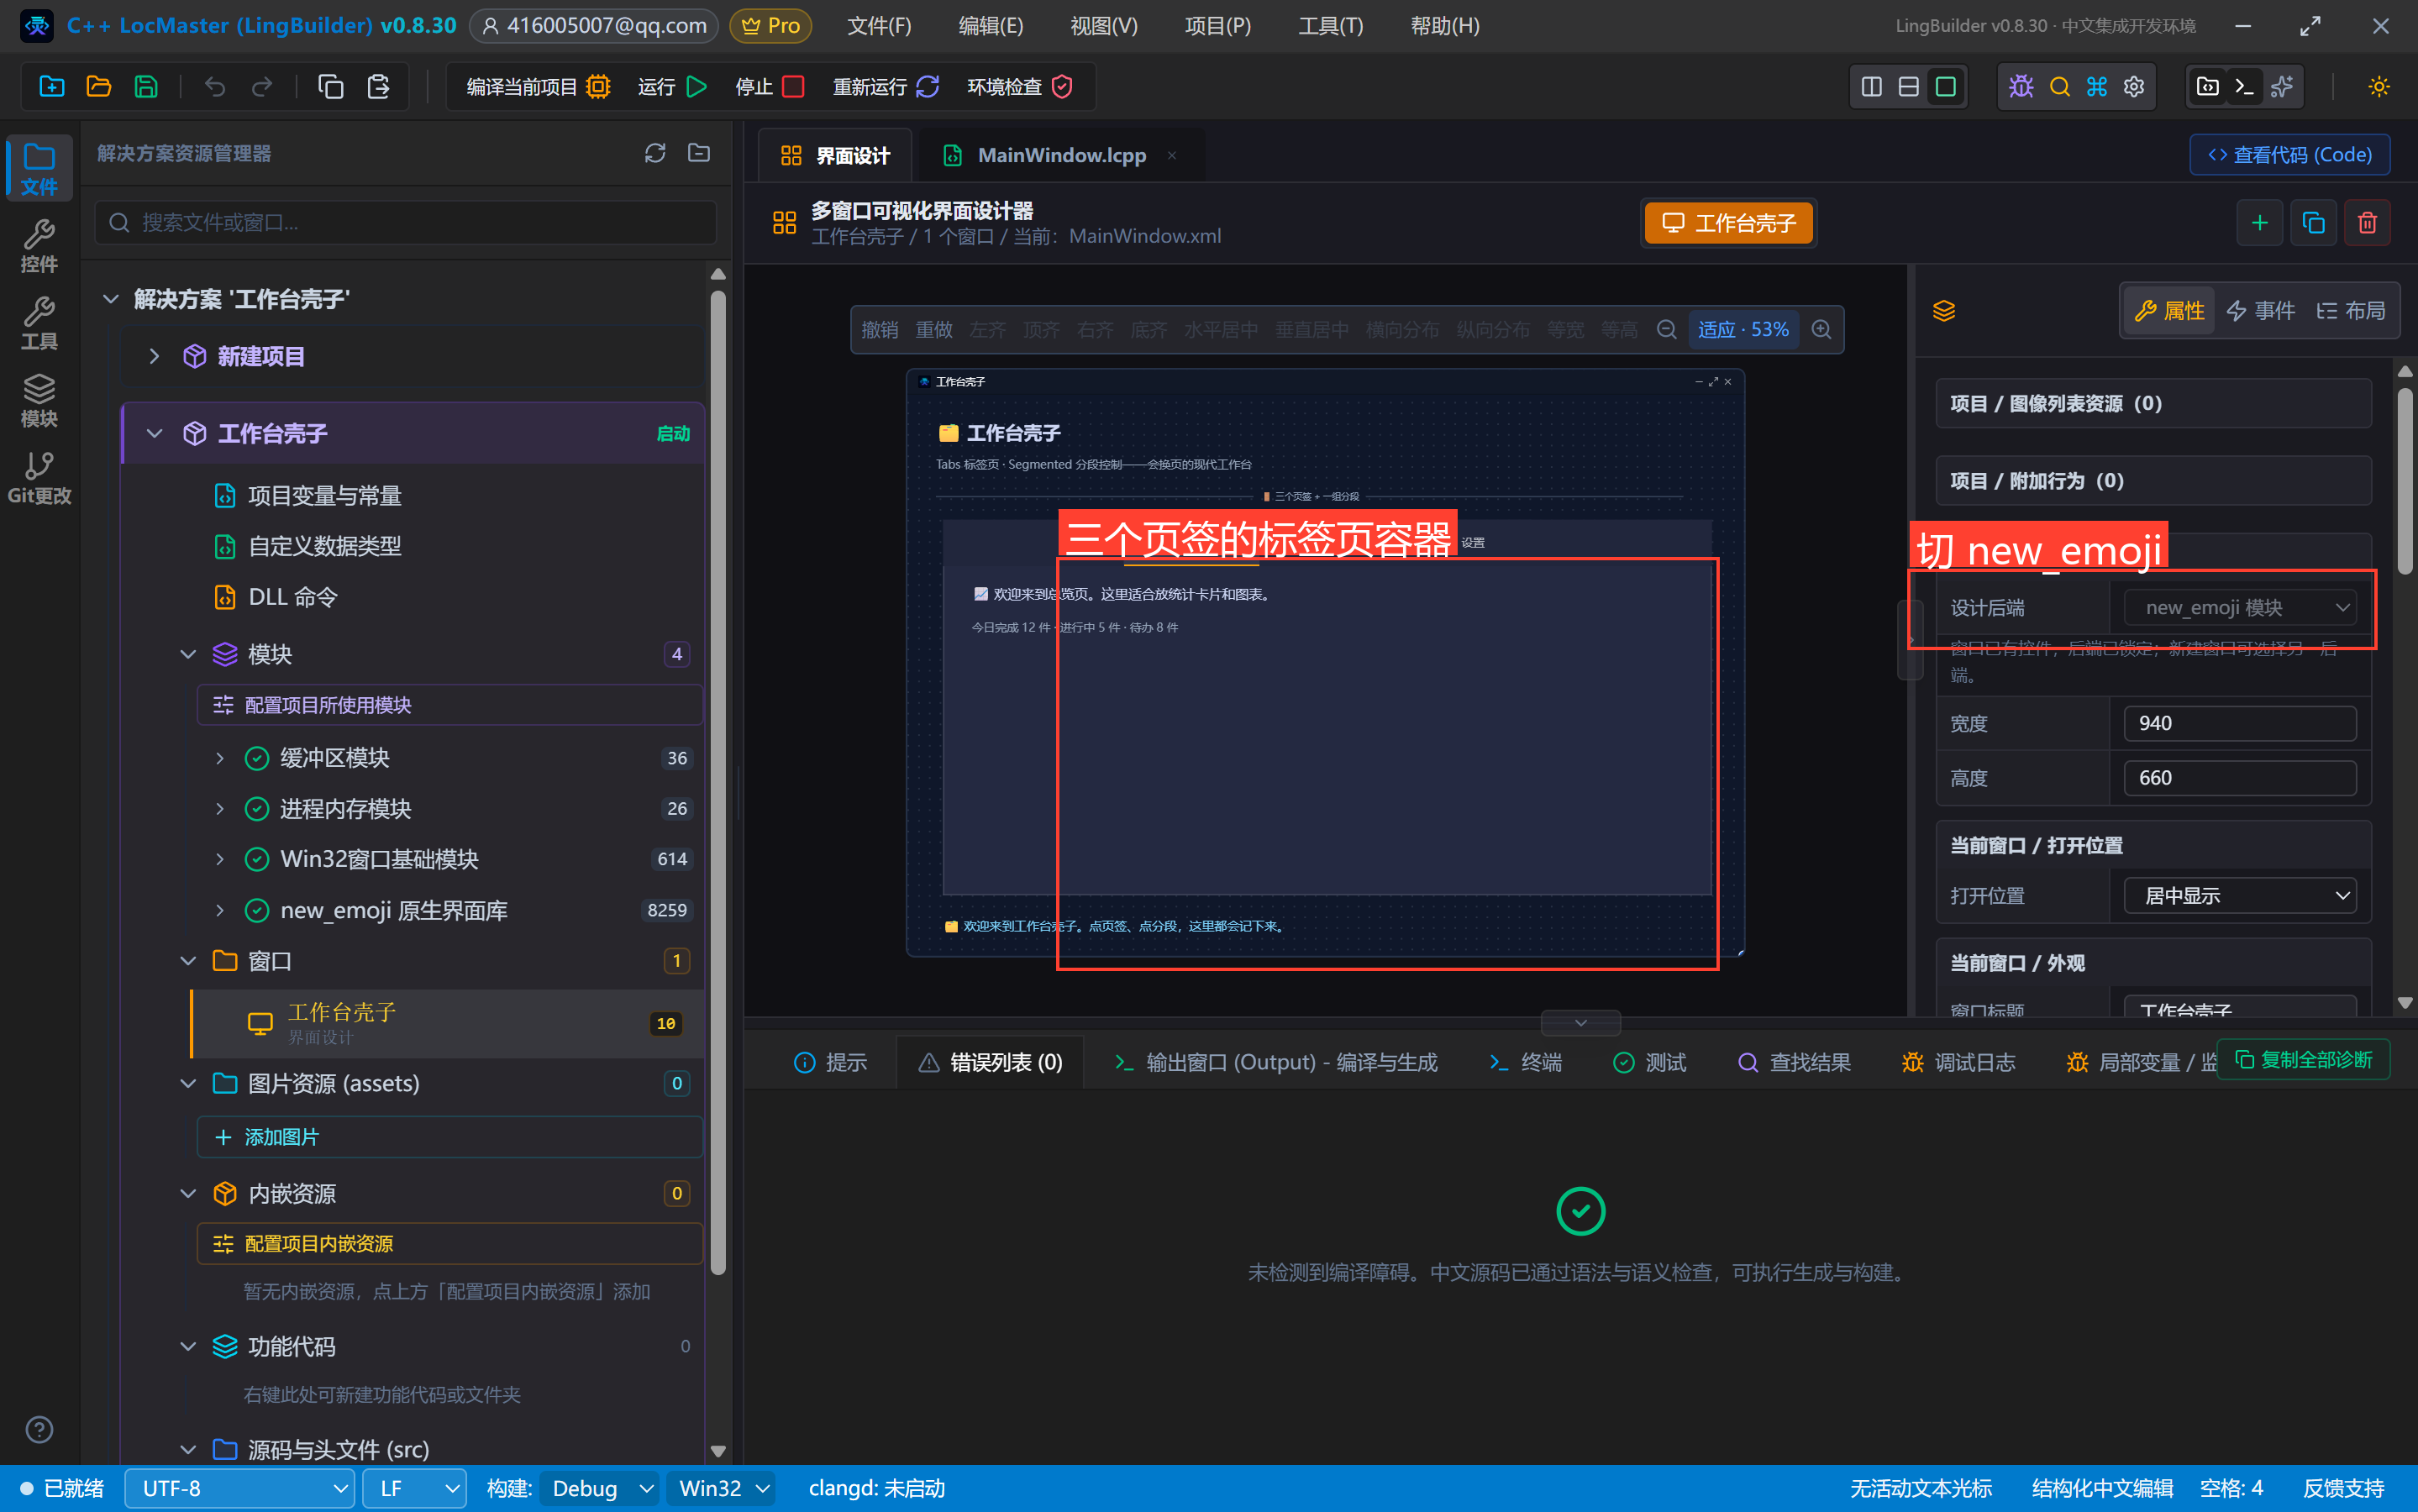Click the undo arrow in the top toolbar
The height and width of the screenshot is (1512, 2418).
pyautogui.click(x=215, y=87)
